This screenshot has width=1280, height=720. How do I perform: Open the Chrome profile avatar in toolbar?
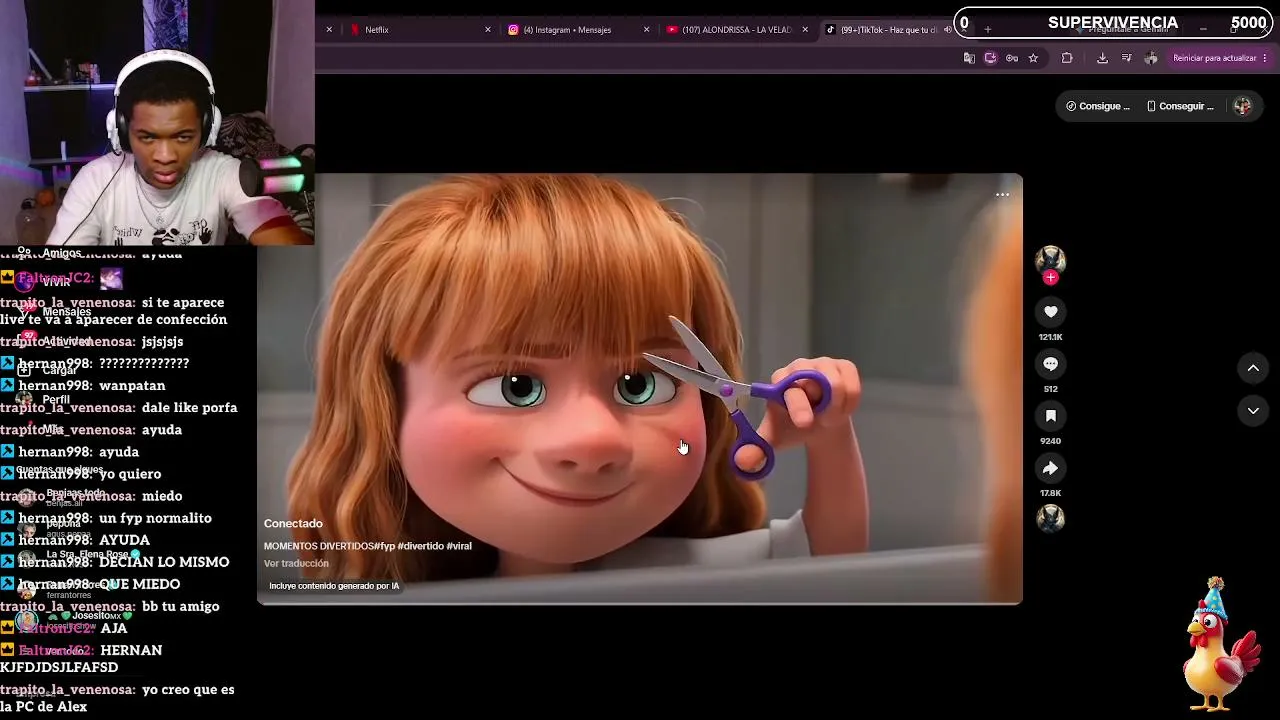(x=1151, y=58)
